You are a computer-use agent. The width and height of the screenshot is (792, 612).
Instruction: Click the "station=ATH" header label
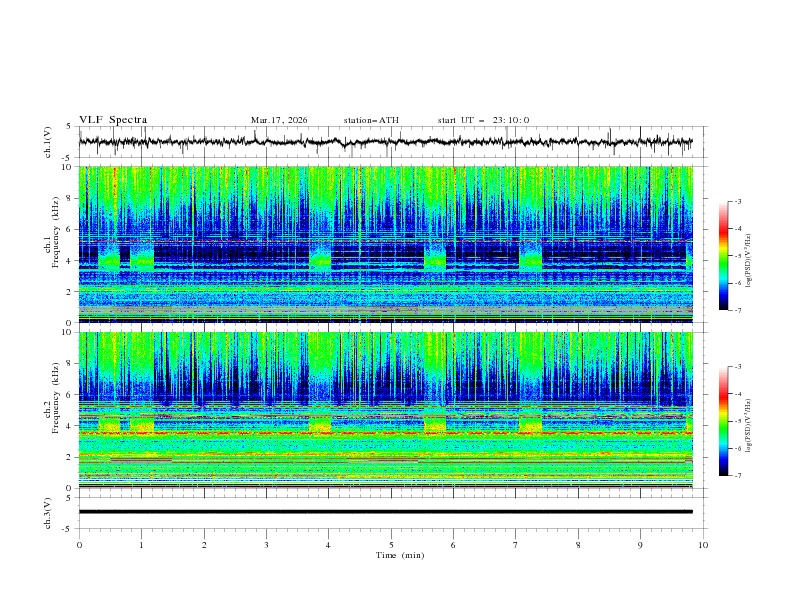371,120
